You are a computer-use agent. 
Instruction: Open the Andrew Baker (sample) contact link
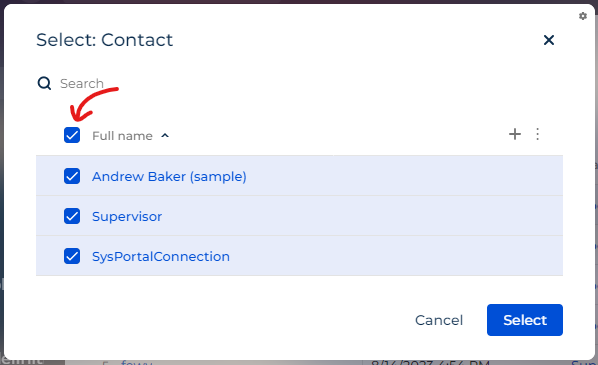coord(169,177)
